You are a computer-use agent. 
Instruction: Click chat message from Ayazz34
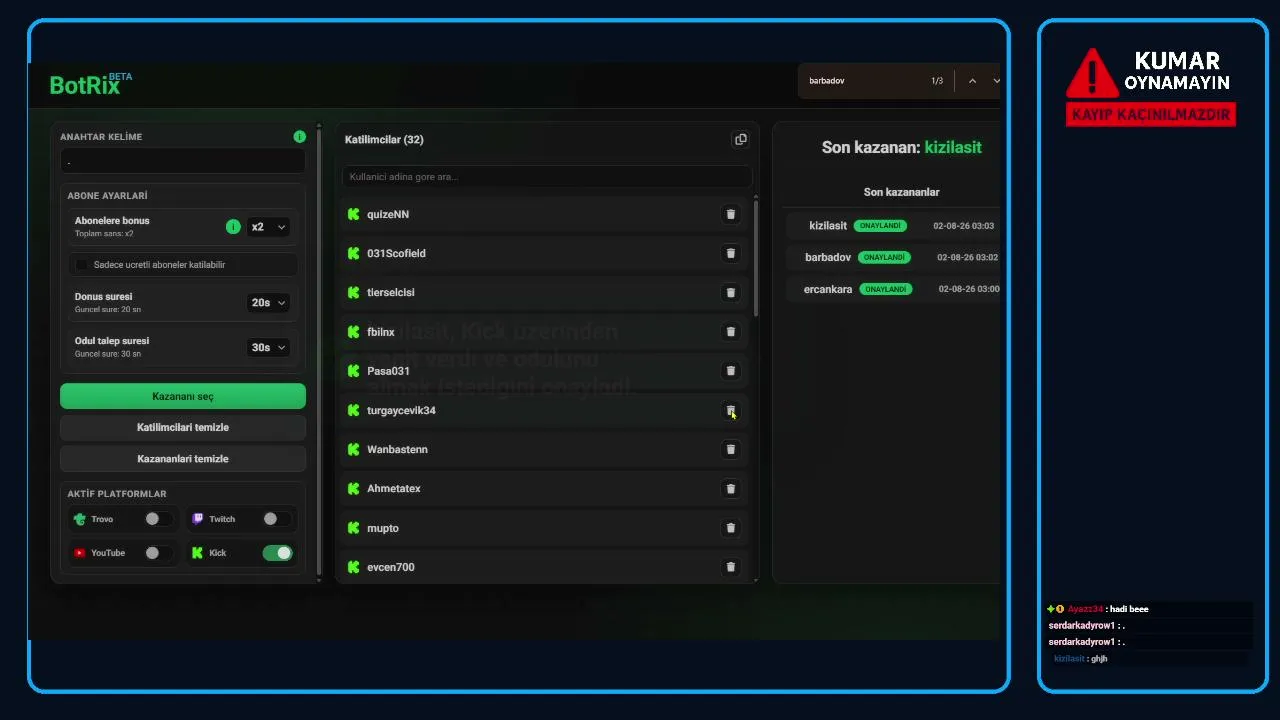pos(1098,609)
